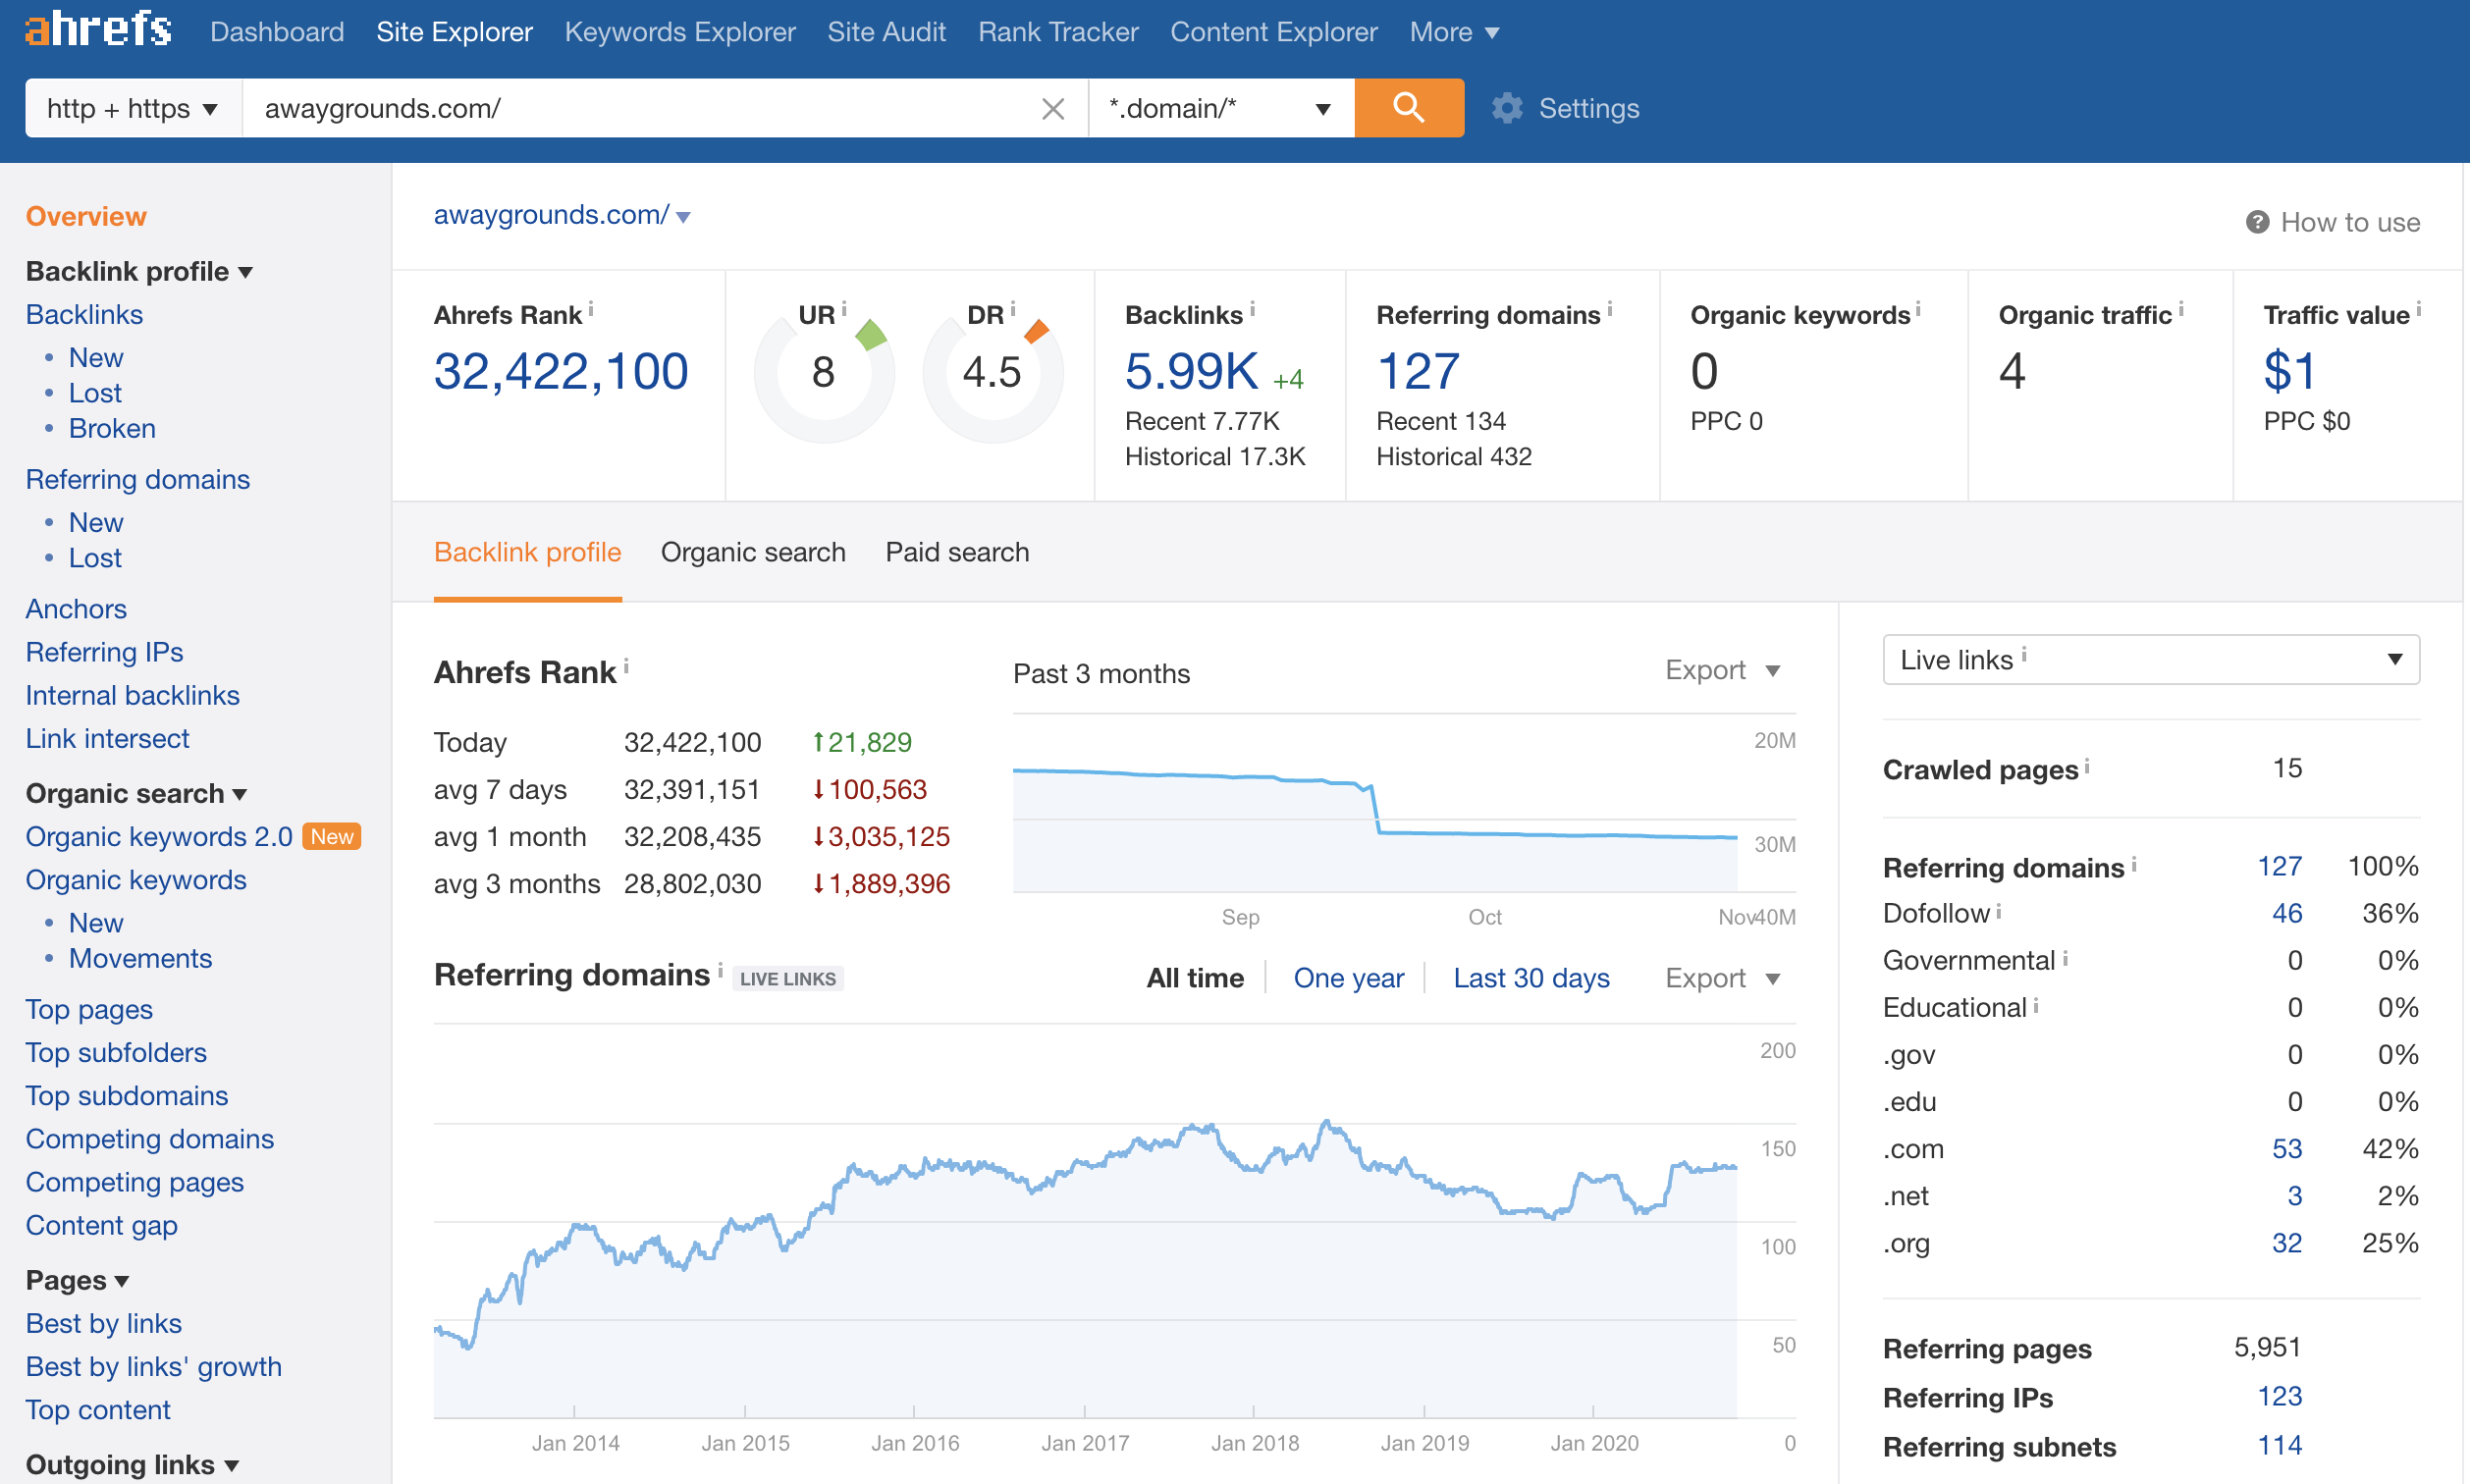The height and width of the screenshot is (1484, 2470).
Task: Collapse the Backlink profile sidebar section
Action: point(139,271)
